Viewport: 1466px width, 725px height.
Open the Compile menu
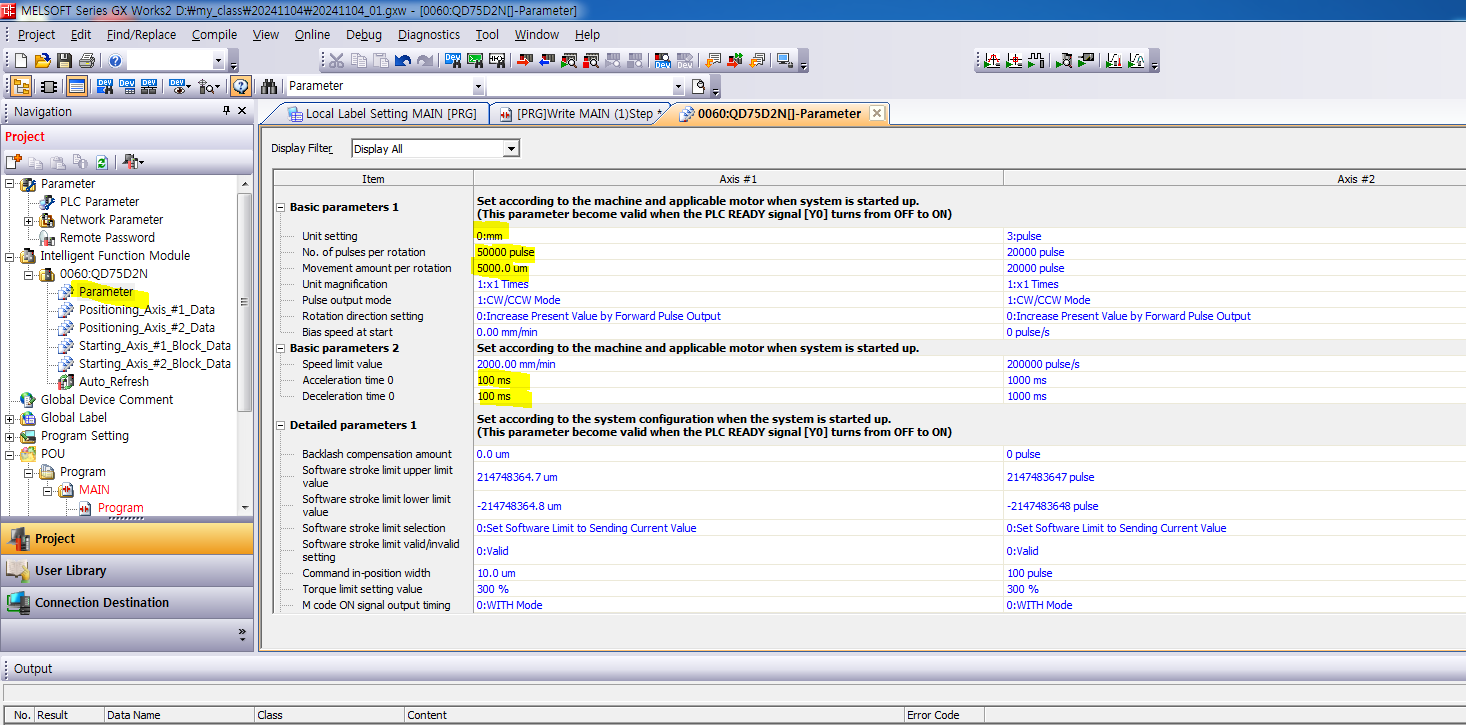click(x=214, y=34)
